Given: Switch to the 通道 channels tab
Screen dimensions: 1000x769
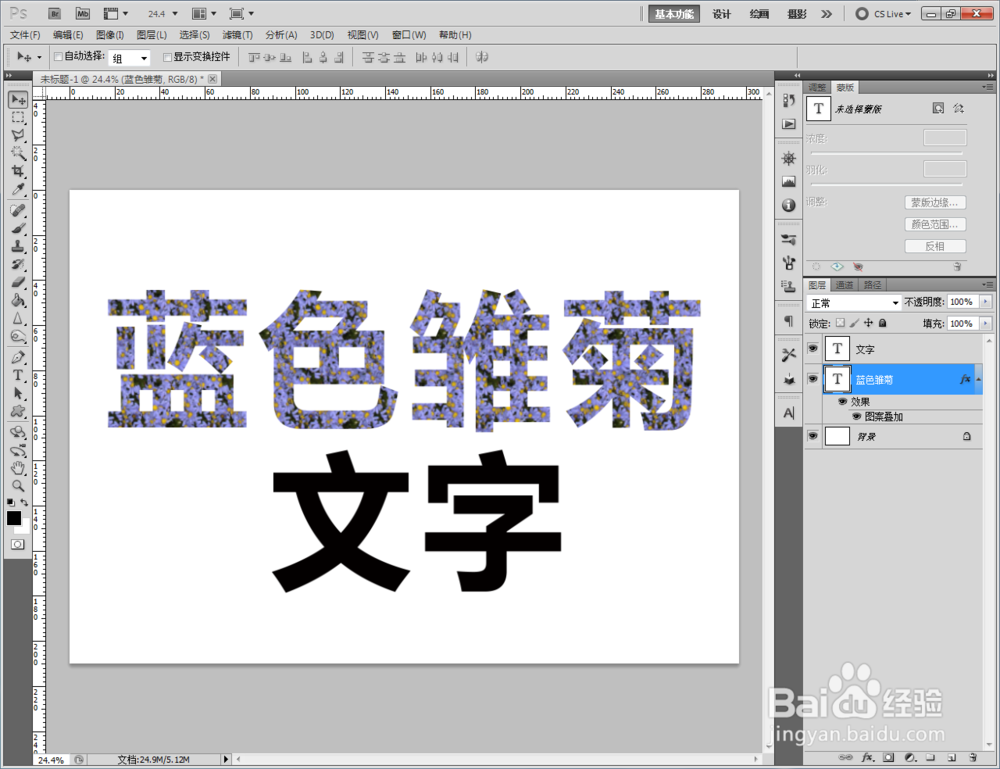Looking at the screenshot, I should 844,285.
